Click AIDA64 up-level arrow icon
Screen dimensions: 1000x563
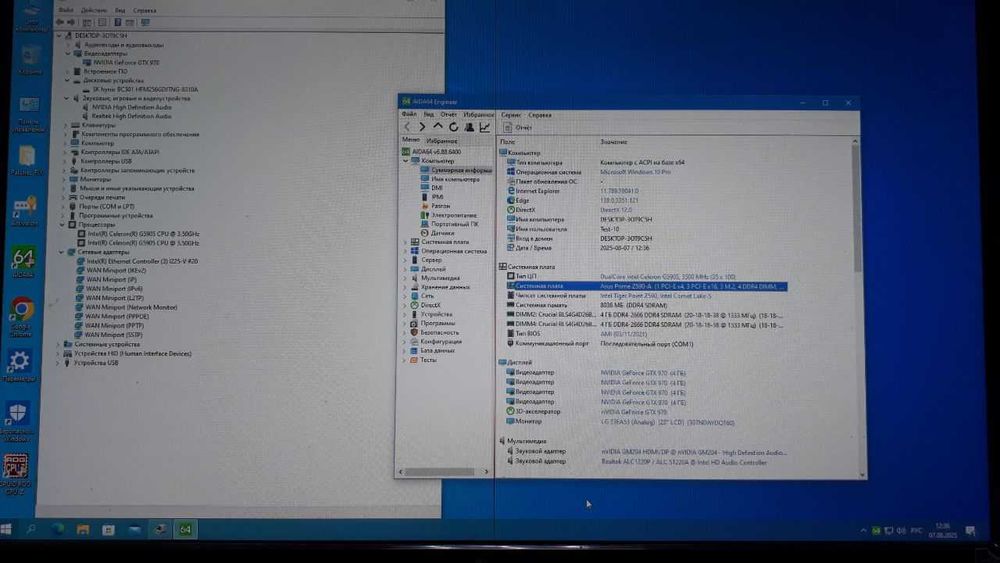[438, 127]
